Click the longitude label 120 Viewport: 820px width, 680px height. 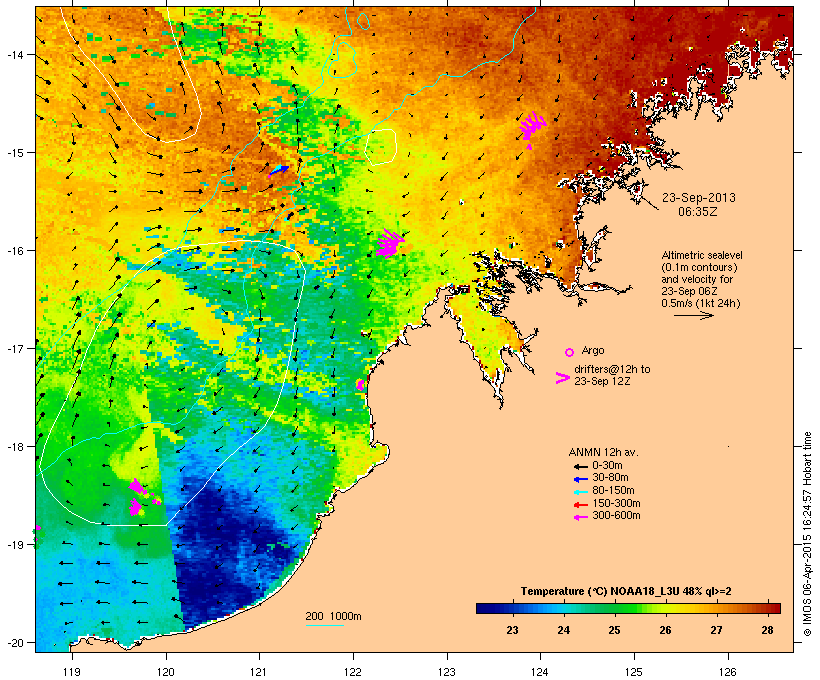click(x=166, y=672)
